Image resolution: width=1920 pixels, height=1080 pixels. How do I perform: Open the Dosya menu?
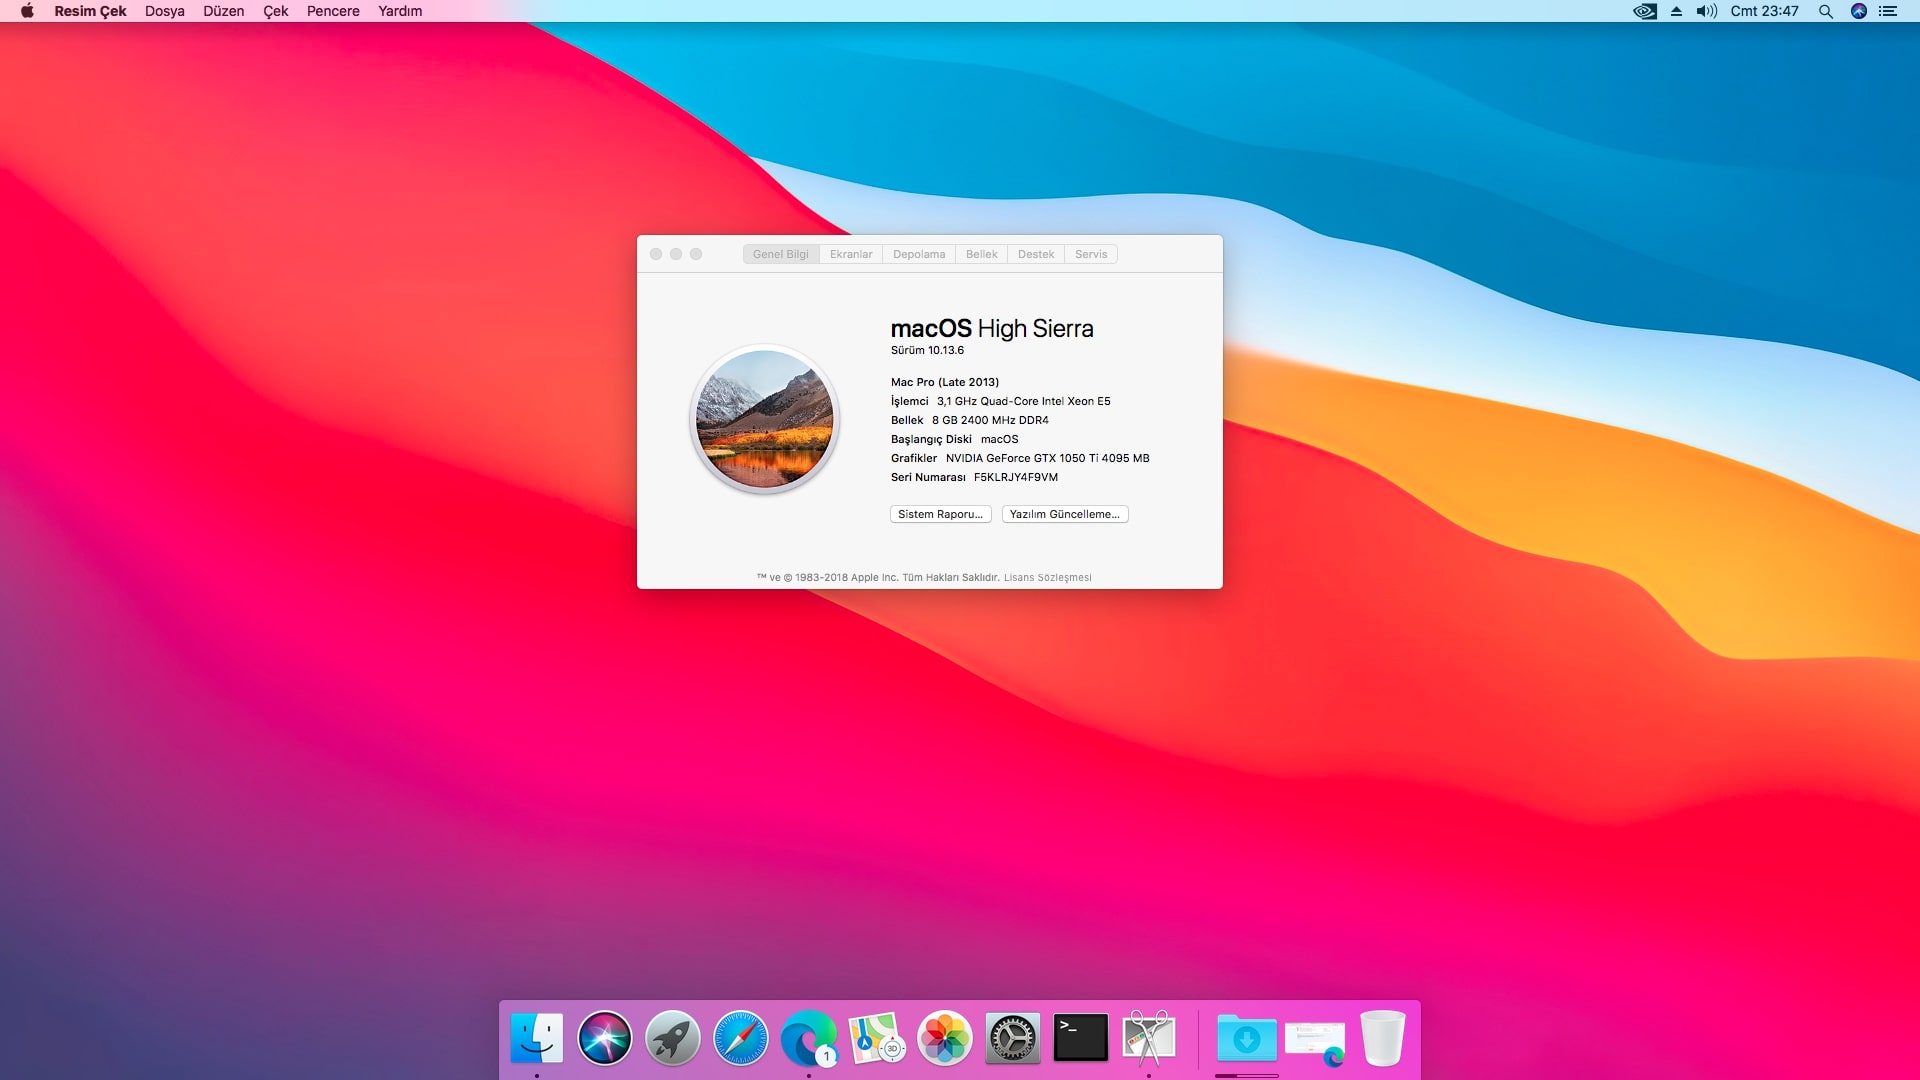pyautogui.click(x=164, y=11)
